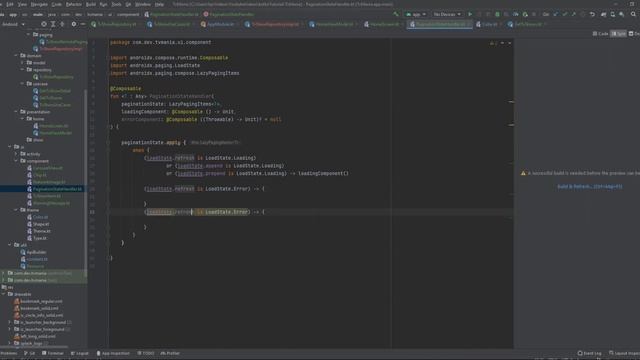Open project panel settings gear
Screen dimensions: 640x360
(x=74, y=24)
